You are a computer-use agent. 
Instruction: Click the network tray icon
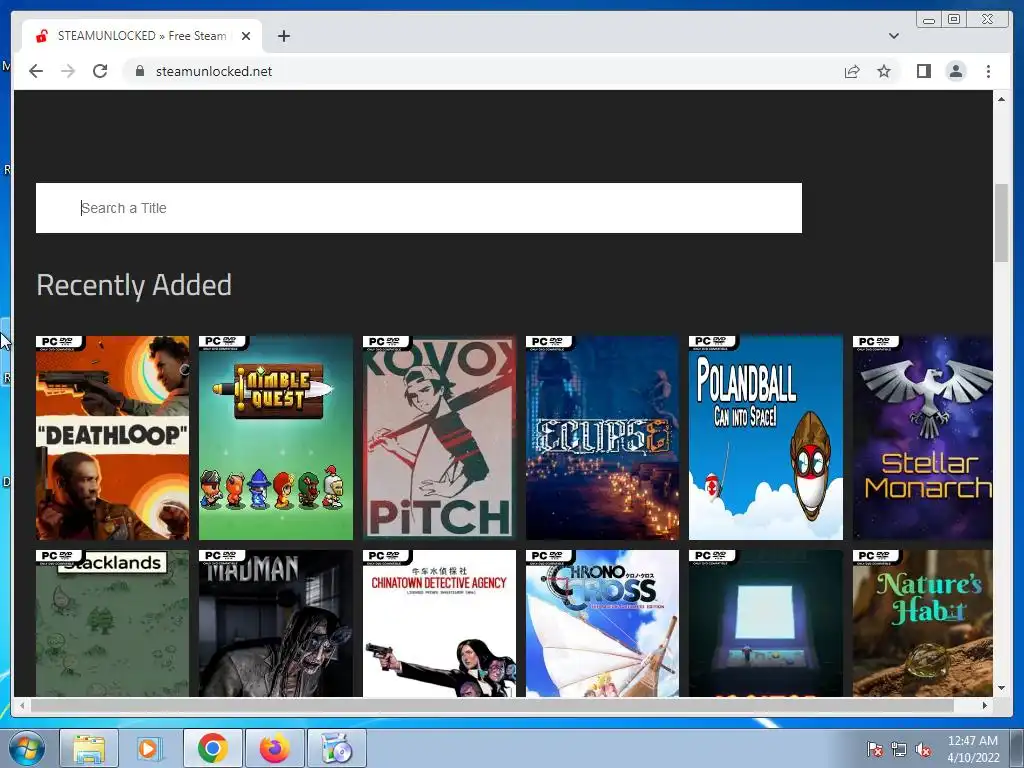point(899,749)
